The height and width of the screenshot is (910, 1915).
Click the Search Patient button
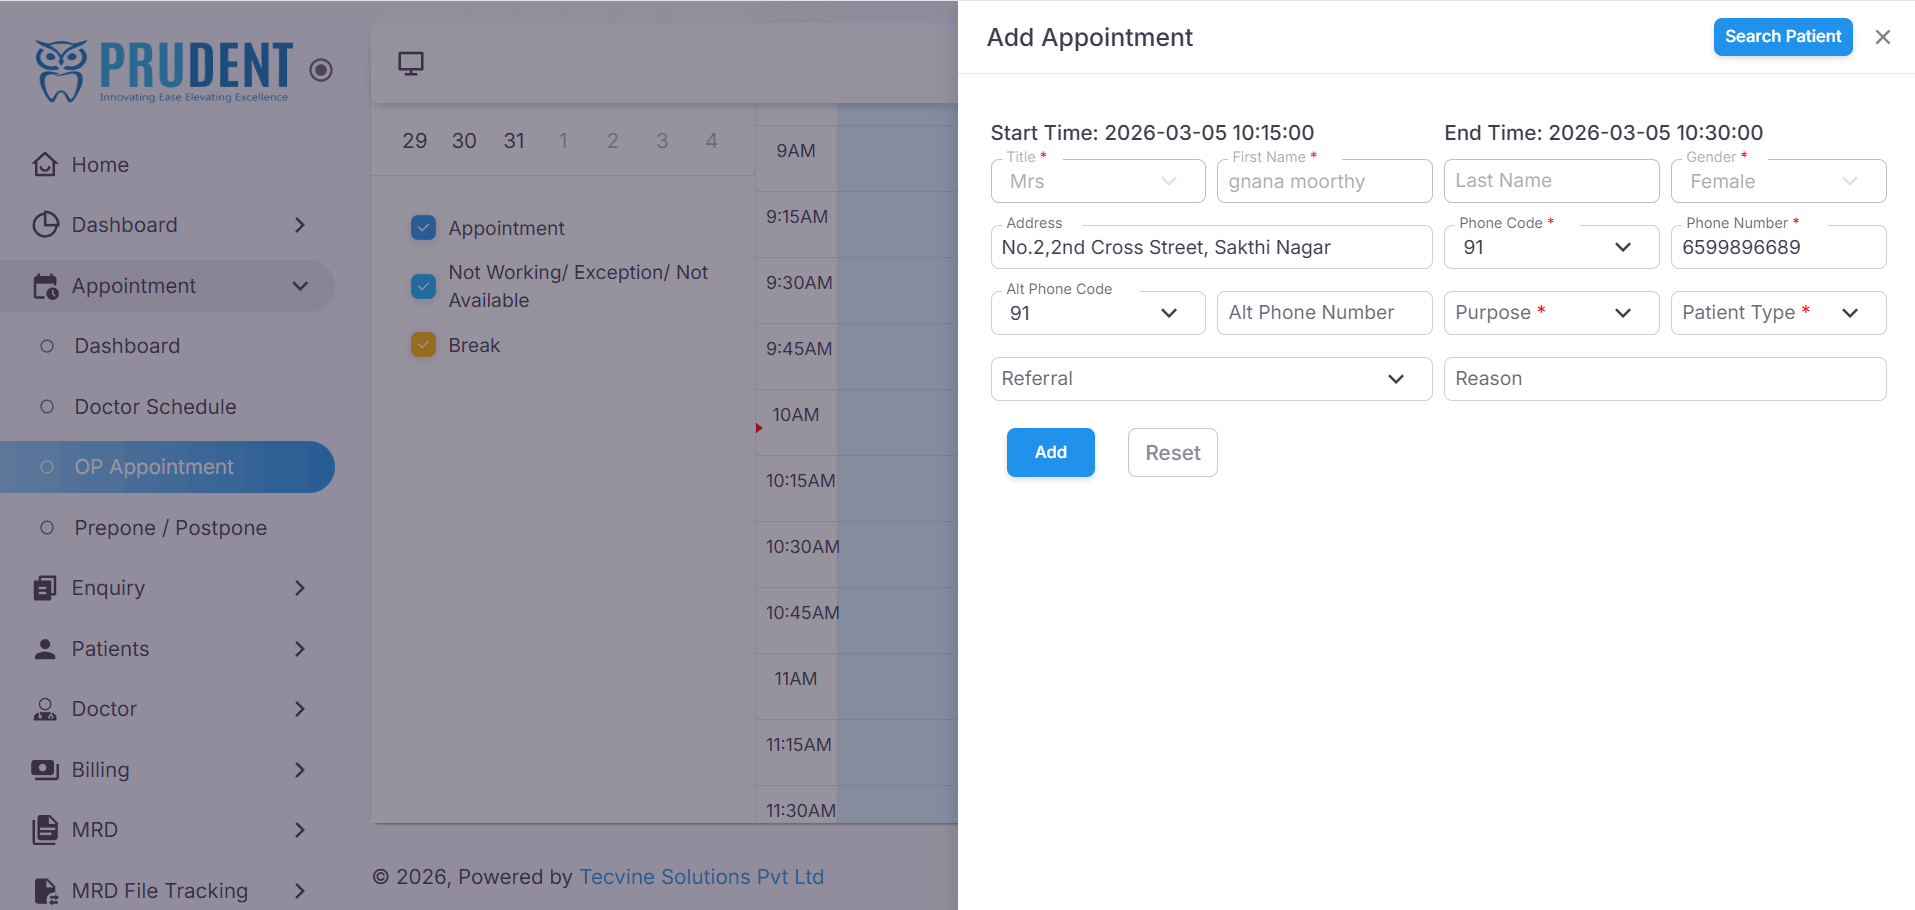pos(1783,37)
